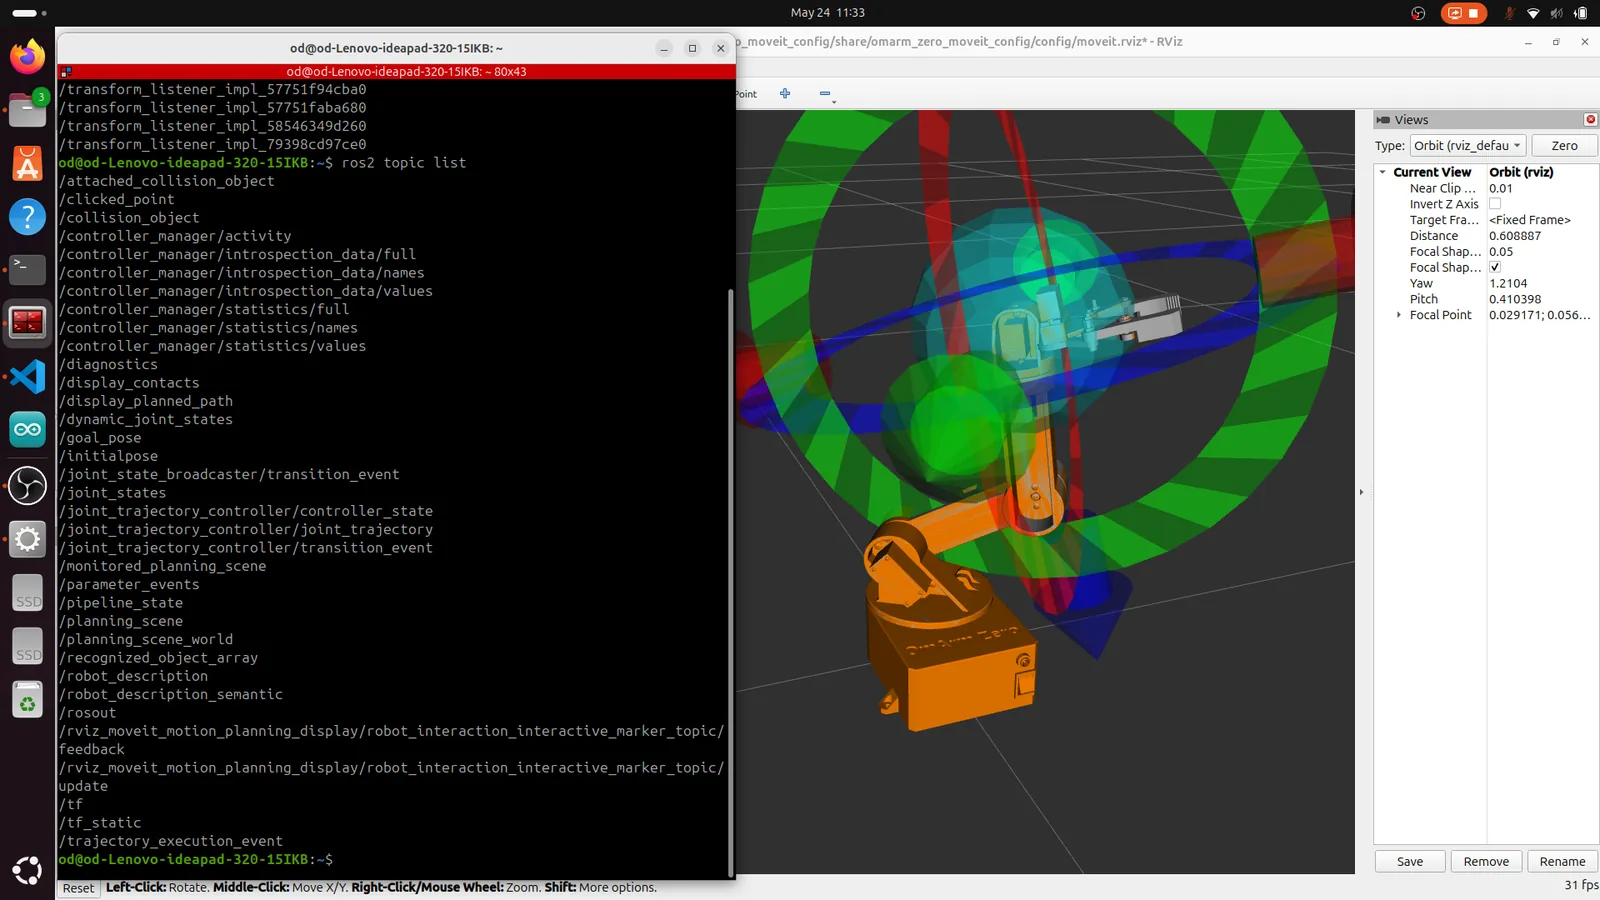Click the Zero view button
Viewport: 1600px width, 900px height.
[x=1564, y=146]
